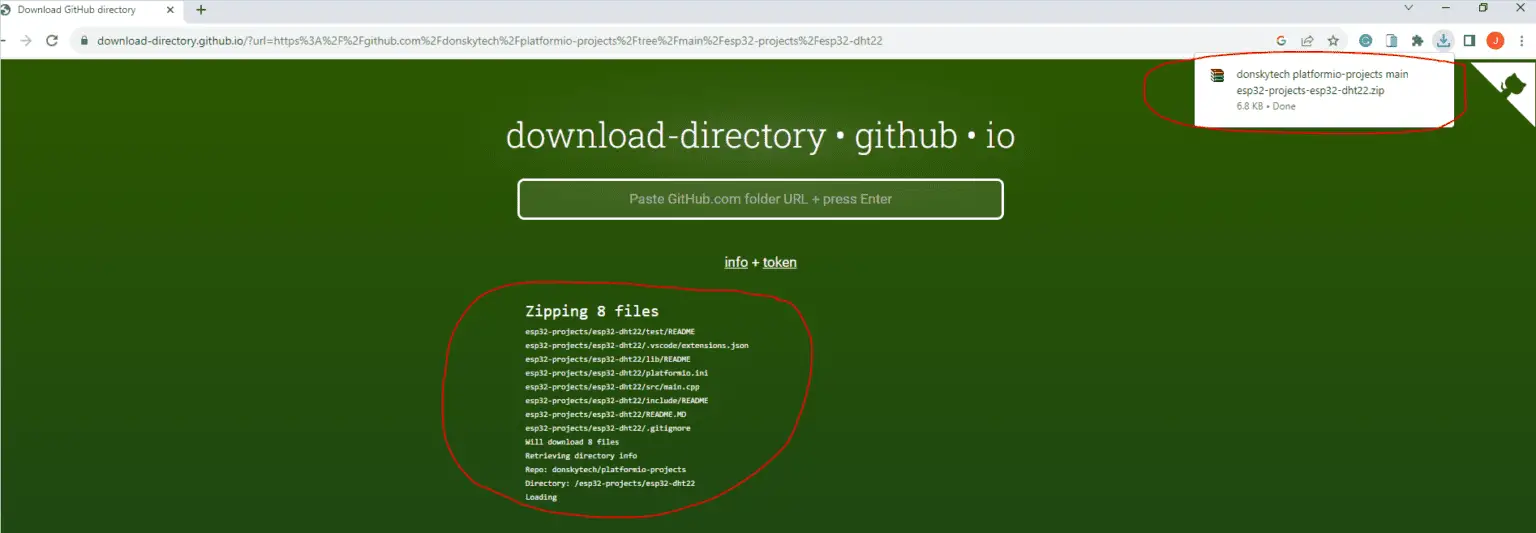Viewport: 1536px width, 533px height.
Task: Open the token link
Action: coord(780,262)
